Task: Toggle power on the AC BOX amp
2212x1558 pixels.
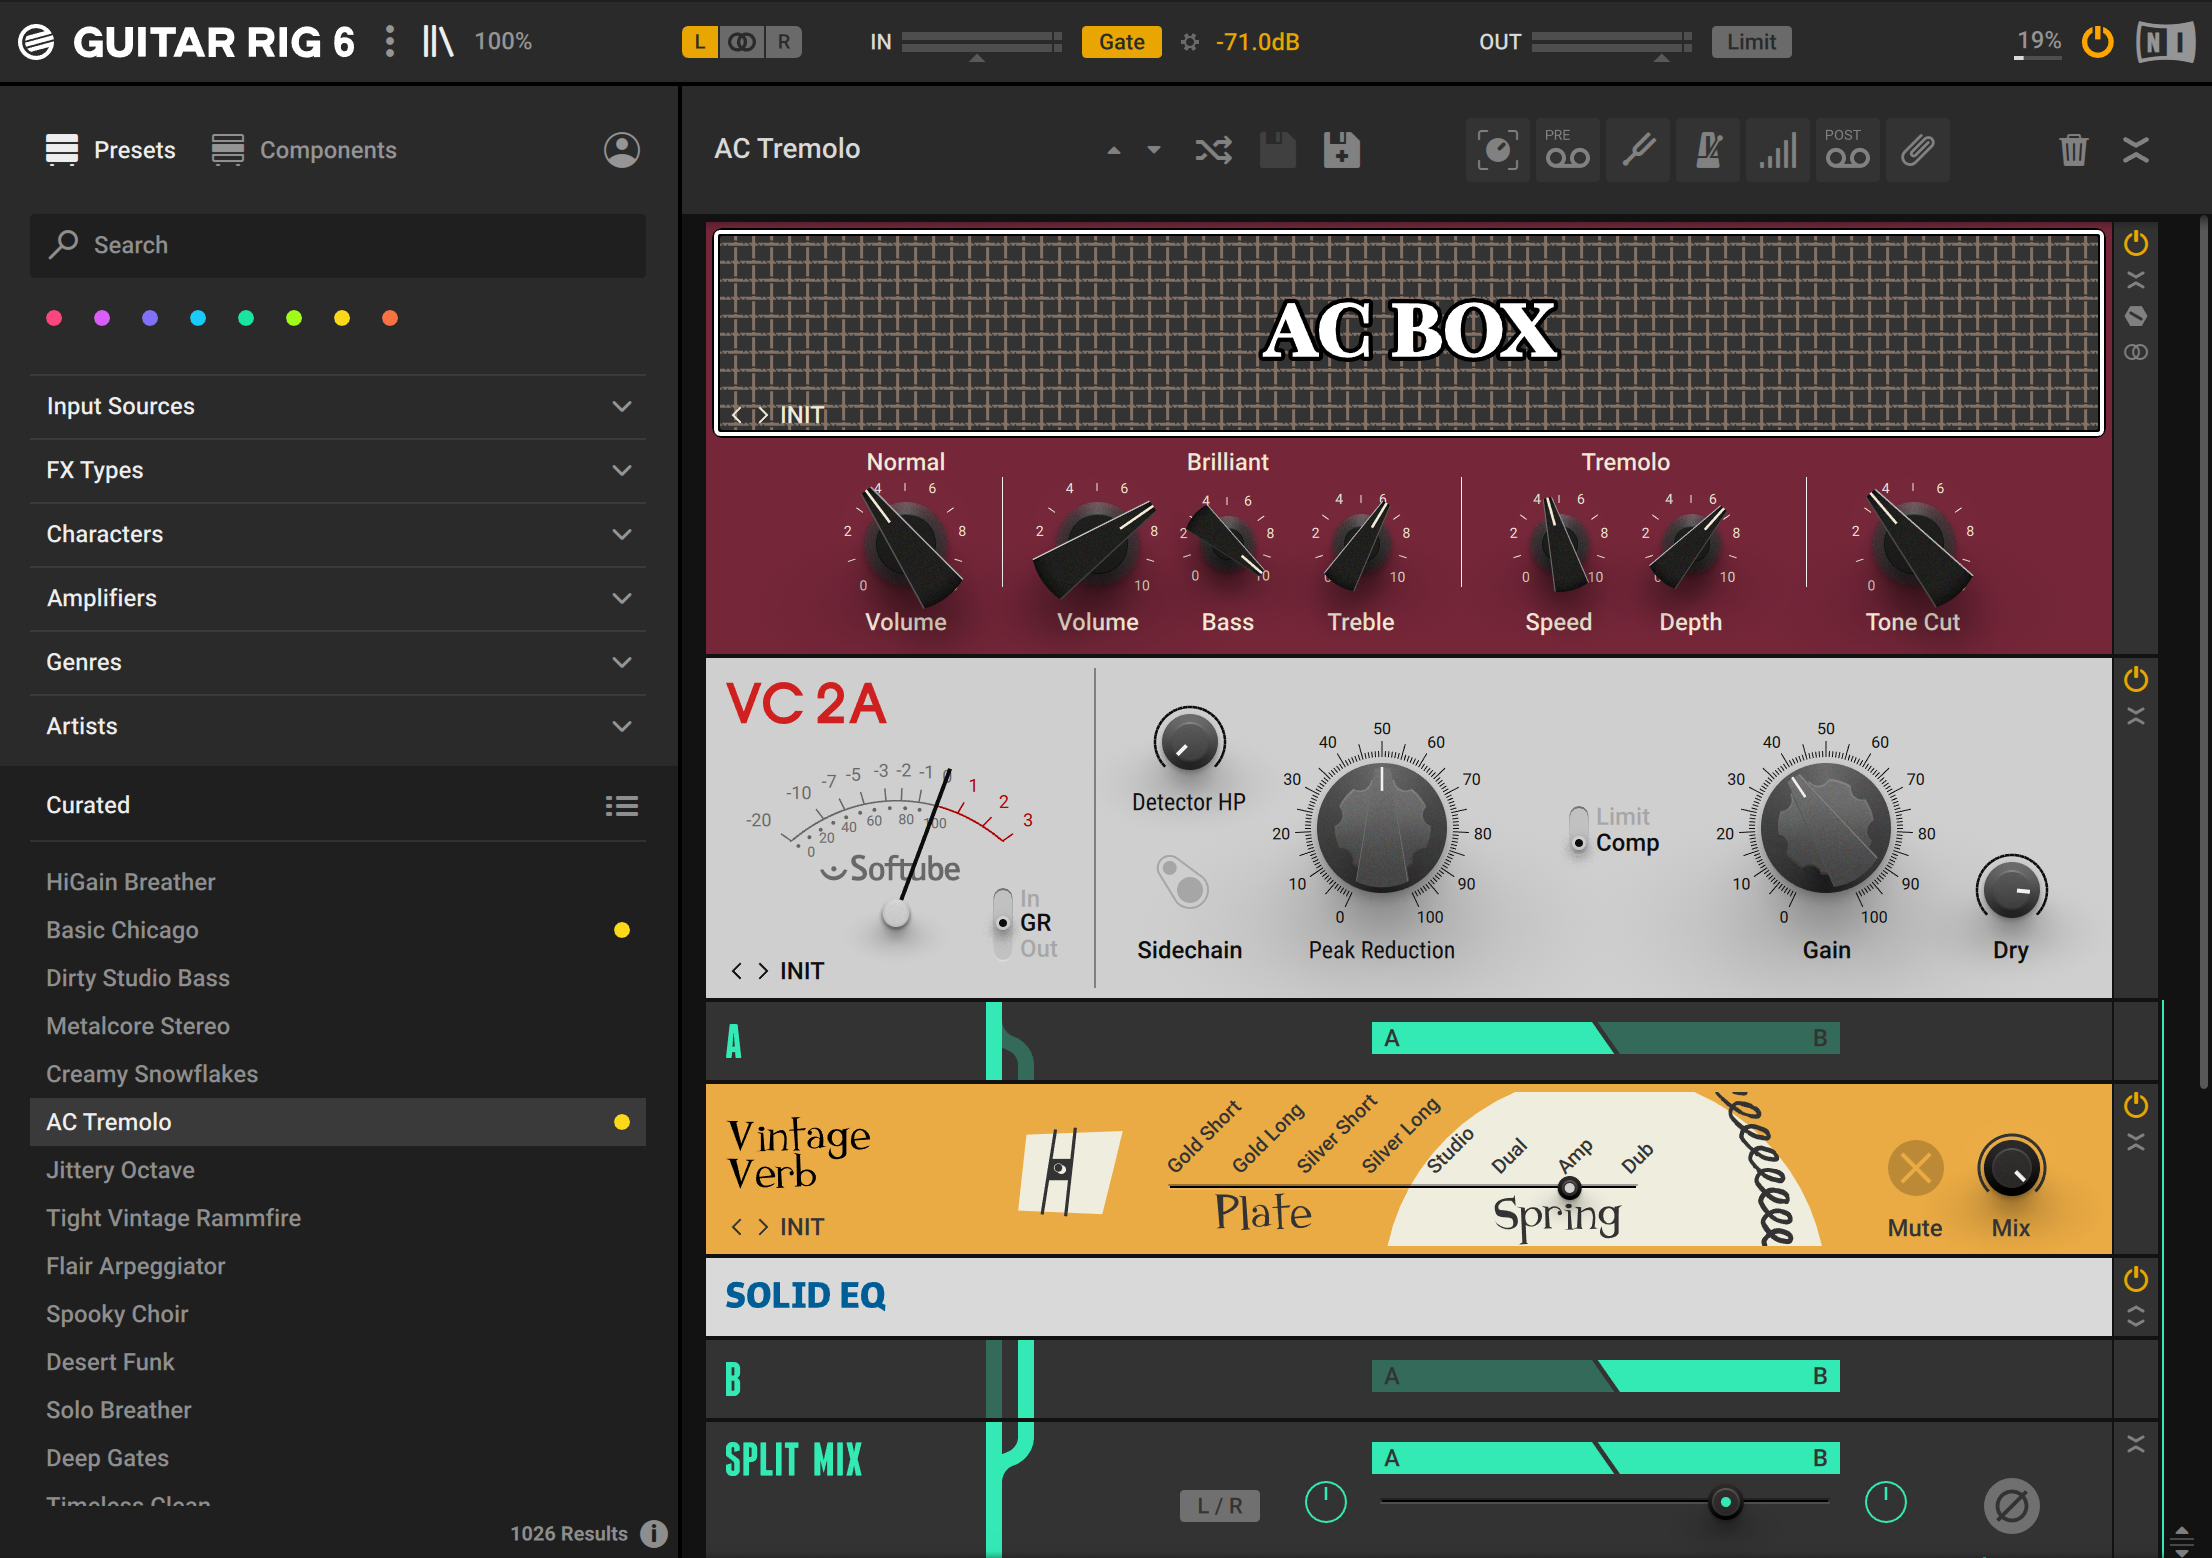Action: 2136,243
